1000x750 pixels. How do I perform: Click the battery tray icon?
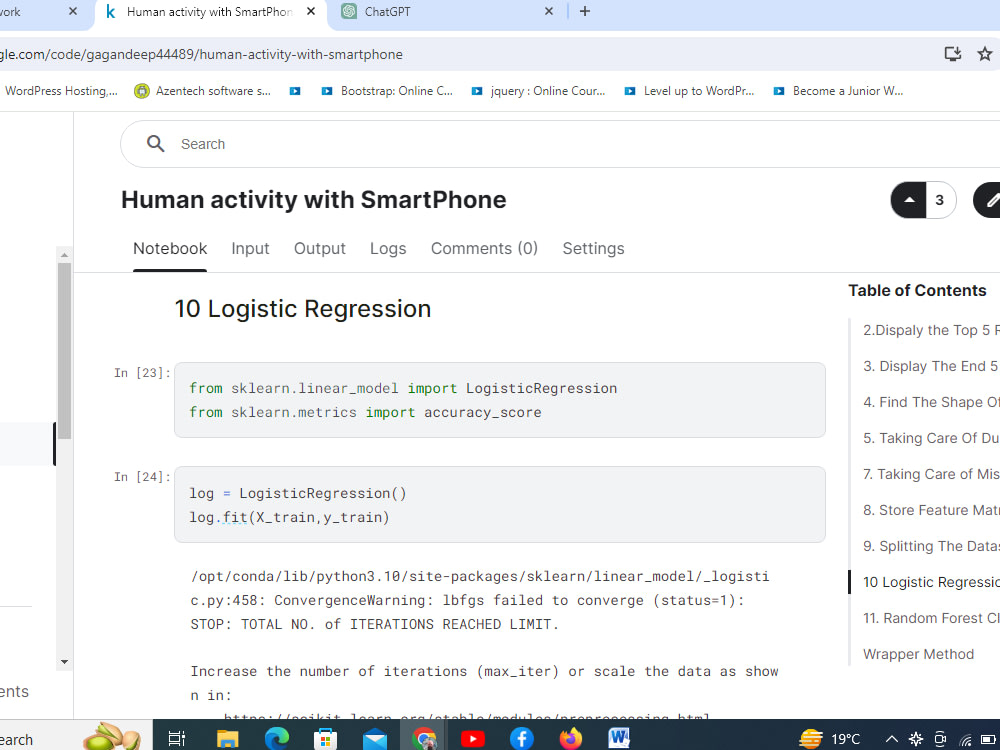(x=989, y=739)
